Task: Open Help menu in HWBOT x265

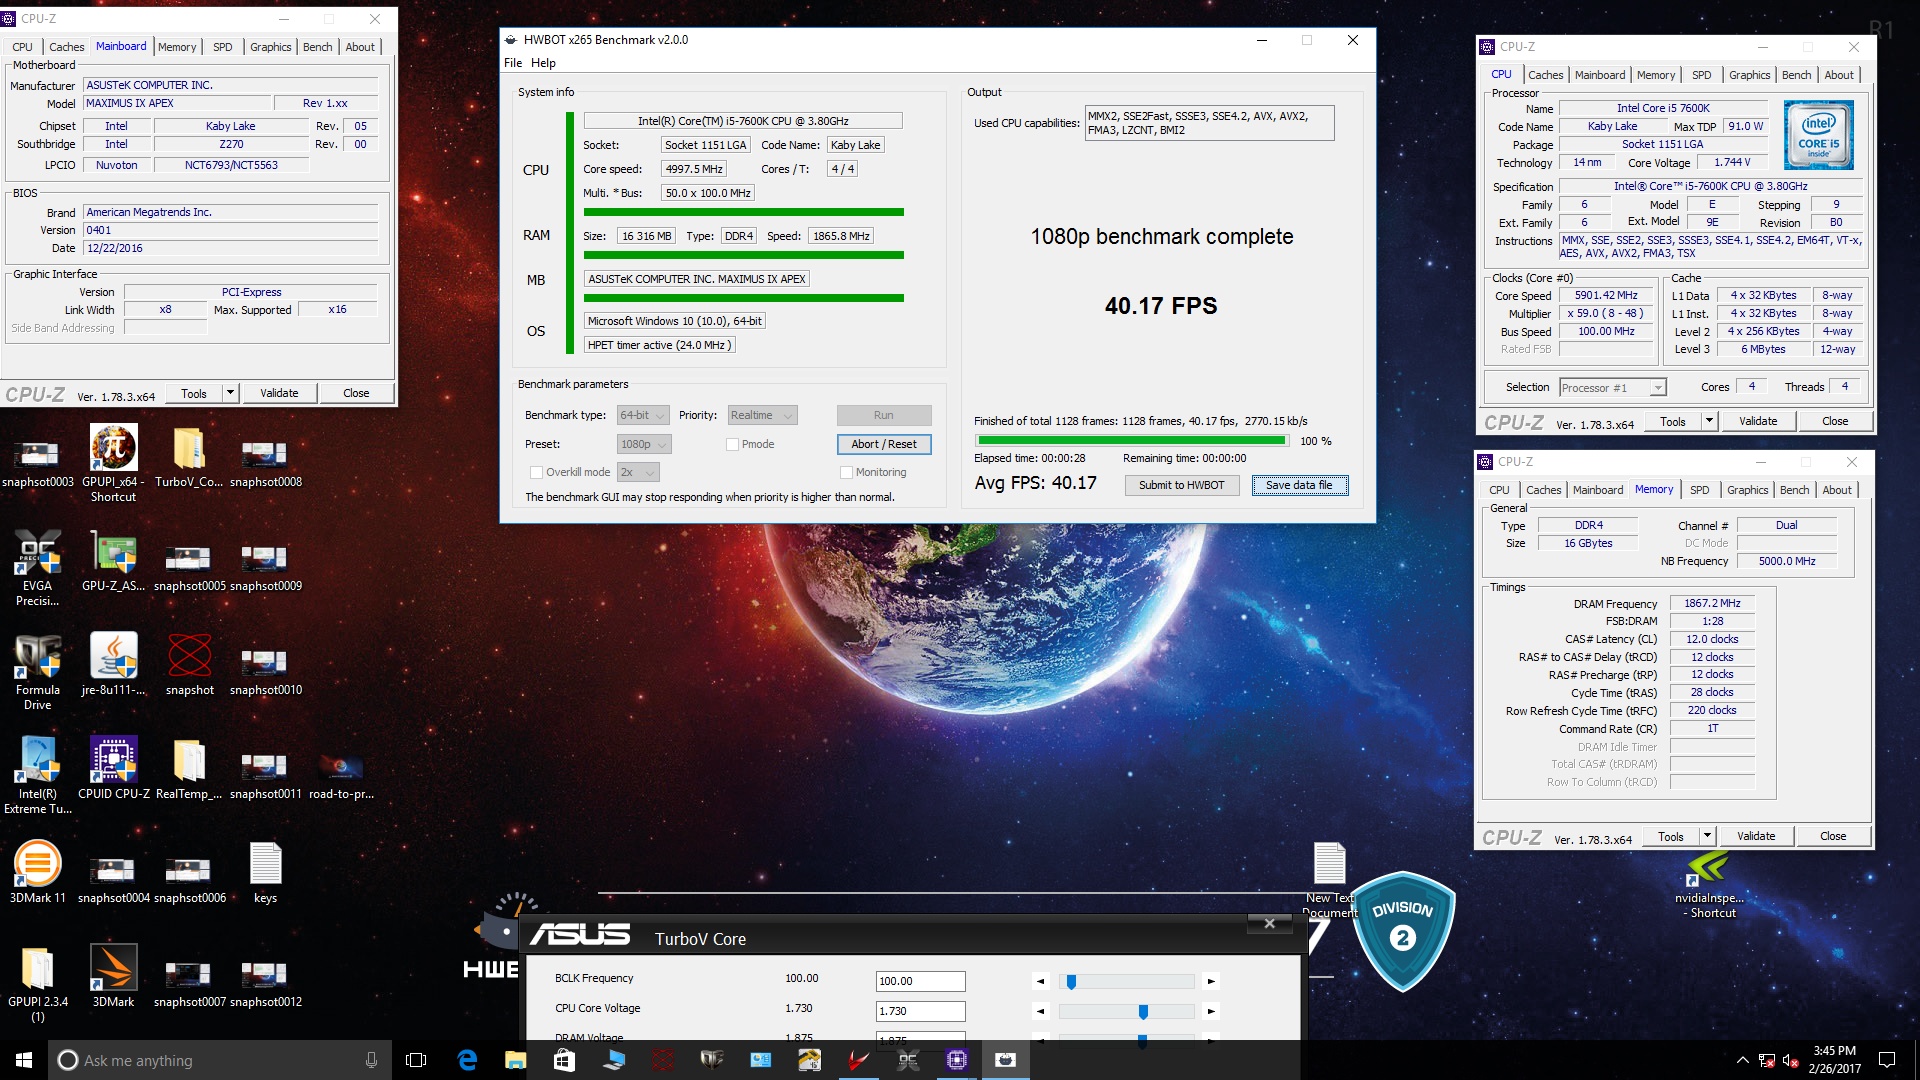Action: [543, 63]
